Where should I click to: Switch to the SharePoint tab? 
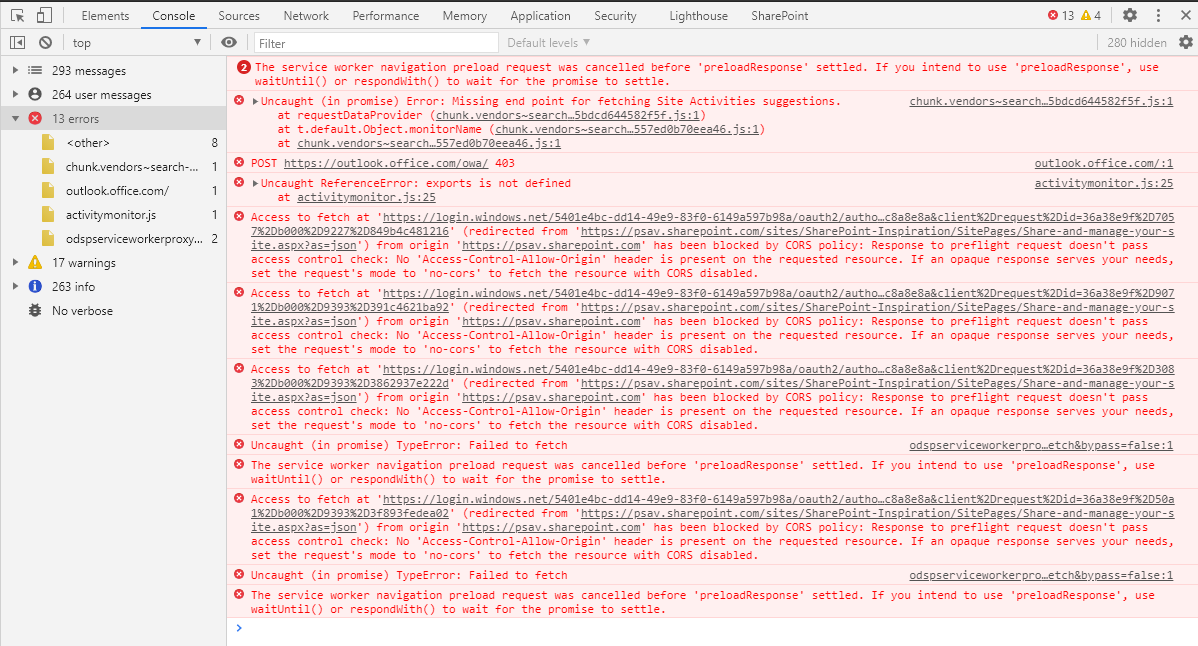[781, 15]
